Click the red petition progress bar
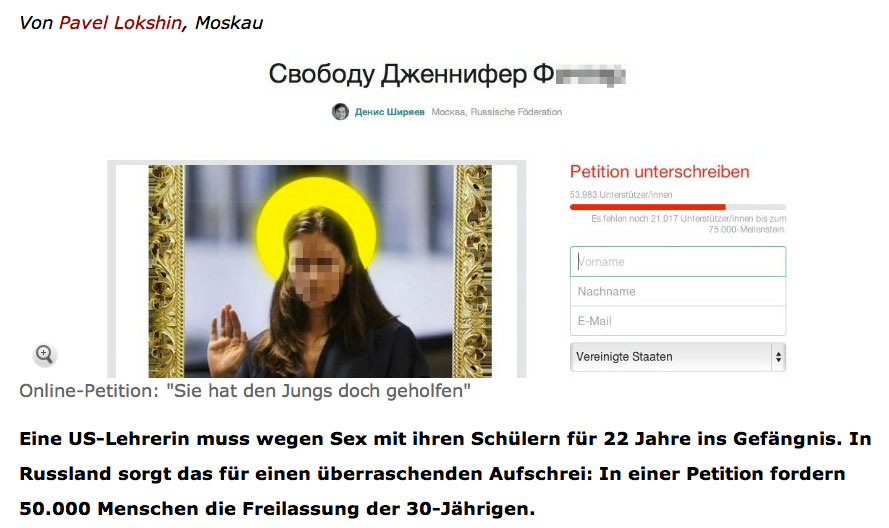889x528 pixels. [647, 207]
